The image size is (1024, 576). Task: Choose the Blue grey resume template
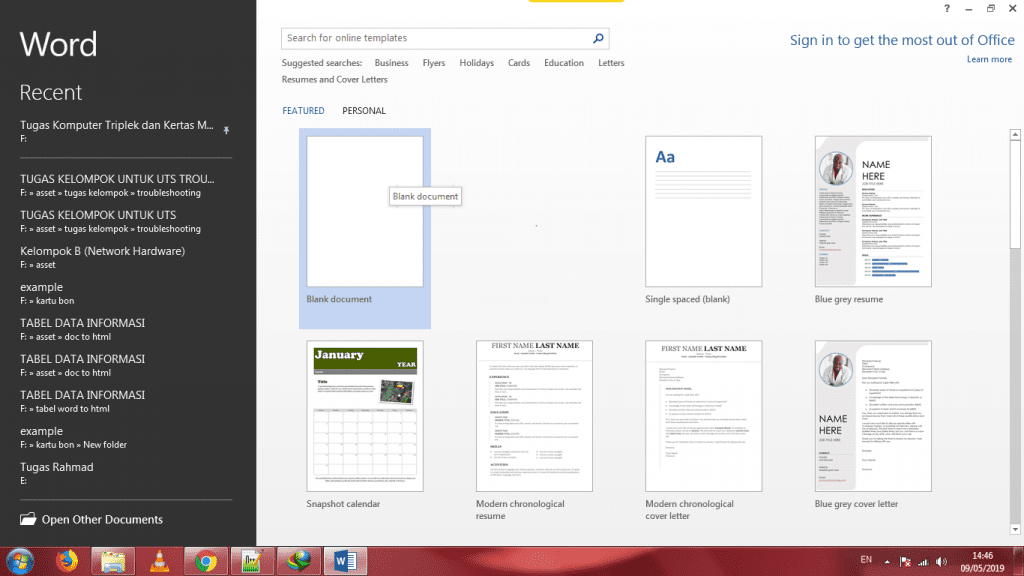click(873, 212)
